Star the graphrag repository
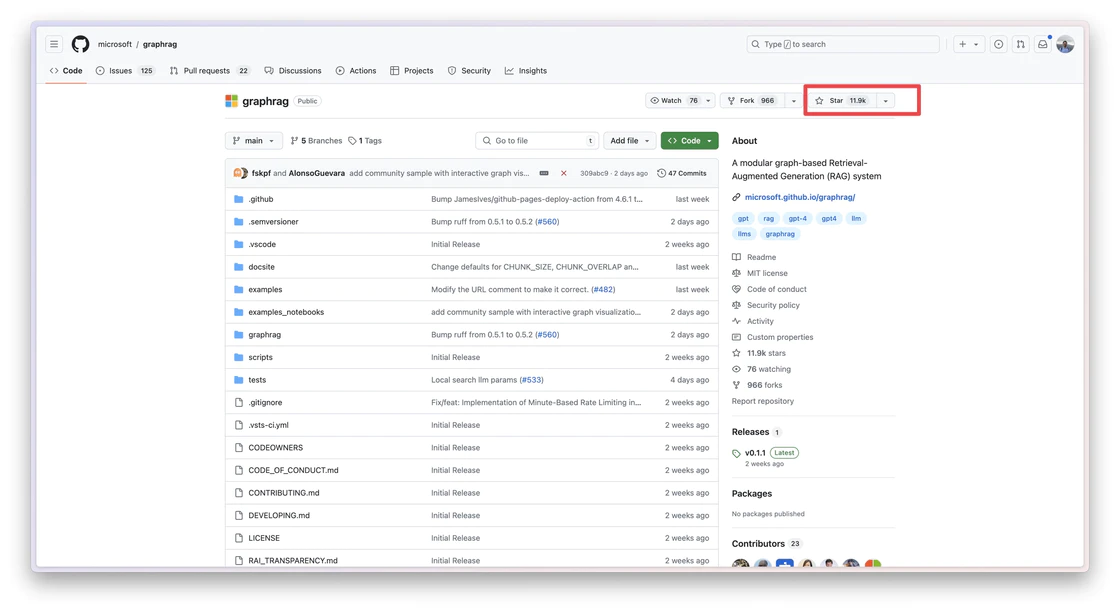 point(841,101)
